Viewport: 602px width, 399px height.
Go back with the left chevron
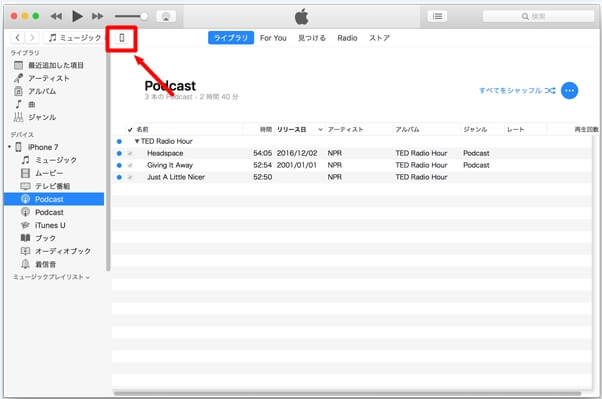click(x=17, y=38)
